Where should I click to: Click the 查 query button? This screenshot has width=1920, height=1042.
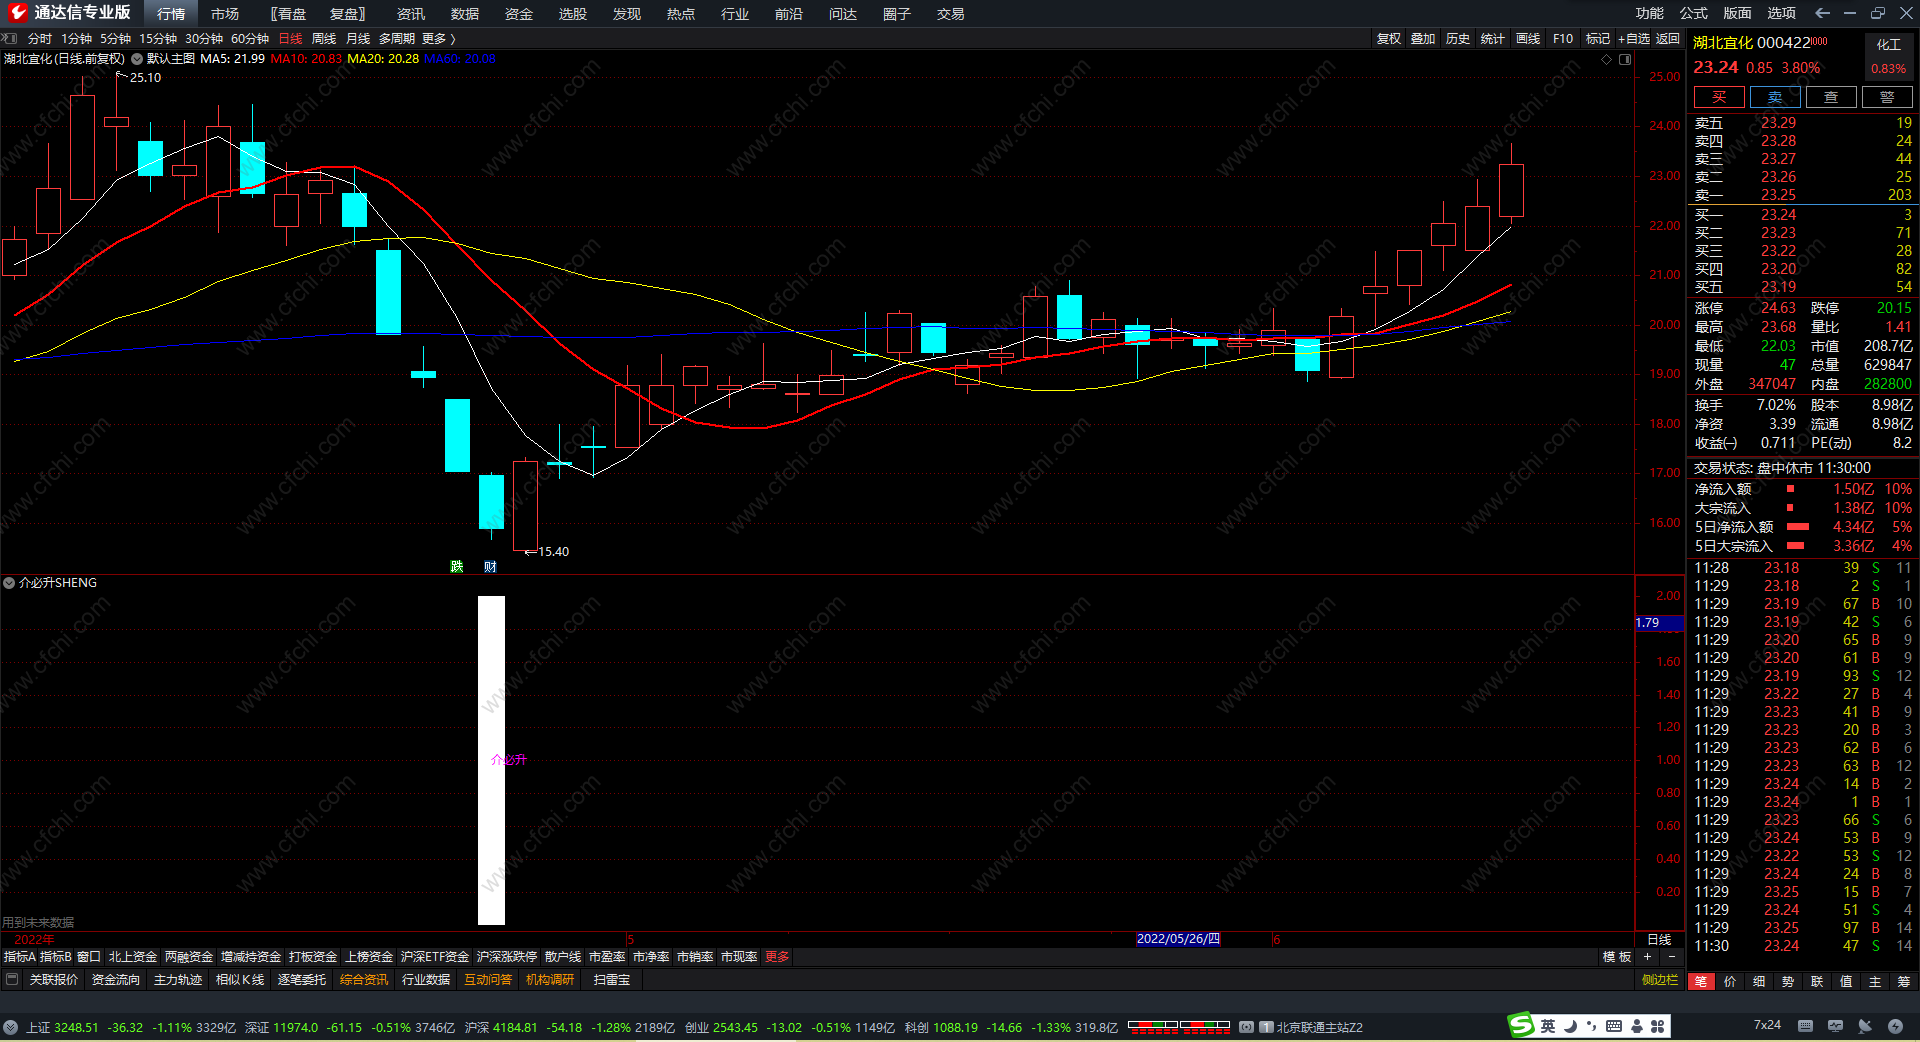point(1831,97)
